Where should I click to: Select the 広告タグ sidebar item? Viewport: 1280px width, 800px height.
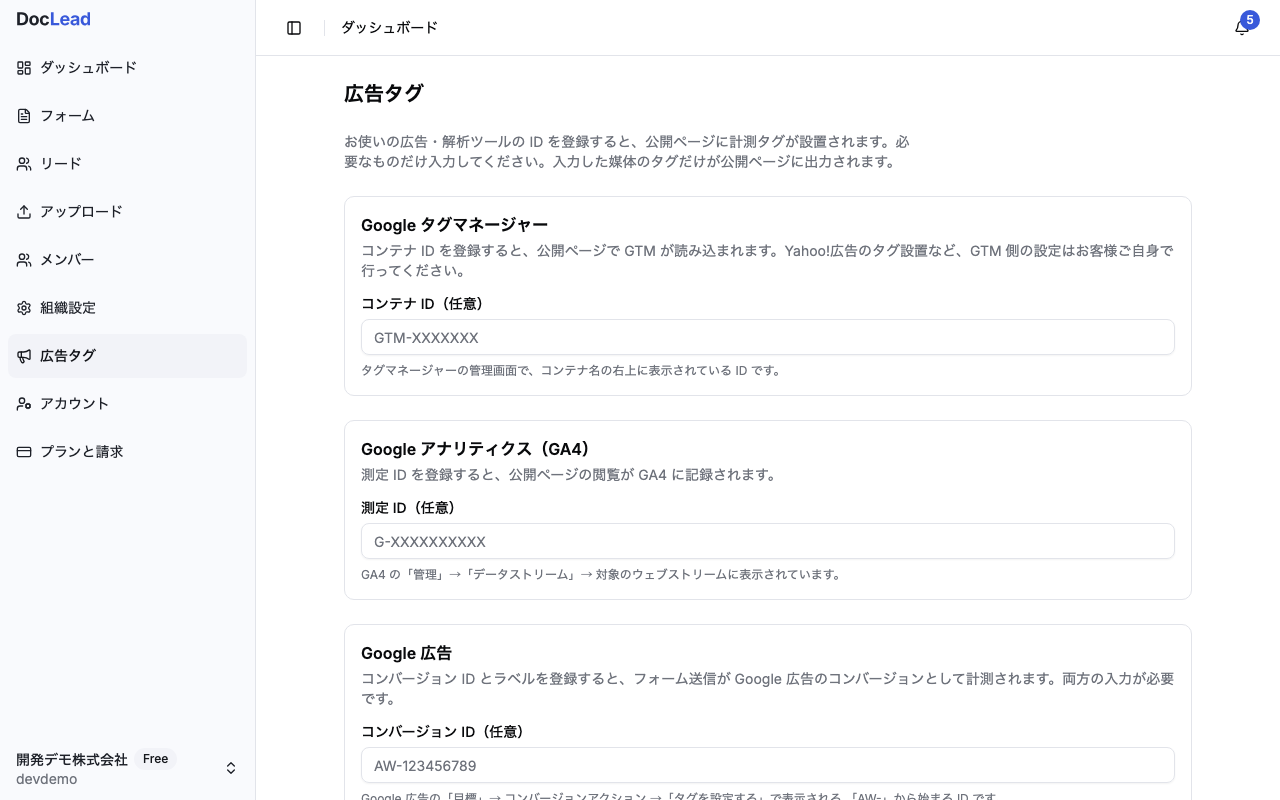pyautogui.click(x=127, y=356)
